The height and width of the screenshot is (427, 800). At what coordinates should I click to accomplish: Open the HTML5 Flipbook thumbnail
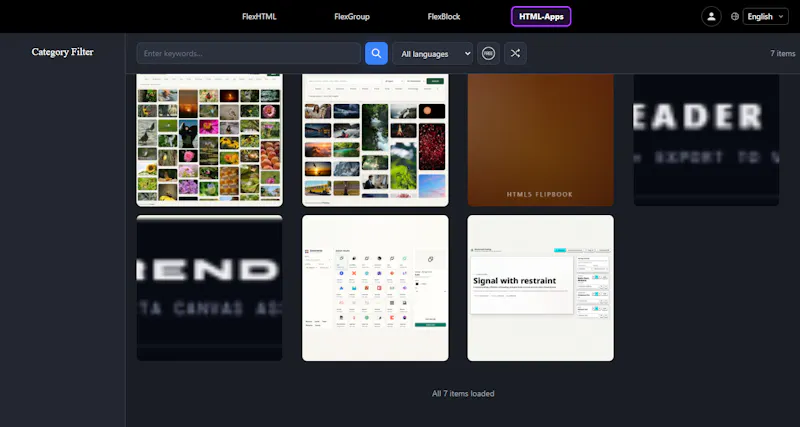(x=540, y=140)
